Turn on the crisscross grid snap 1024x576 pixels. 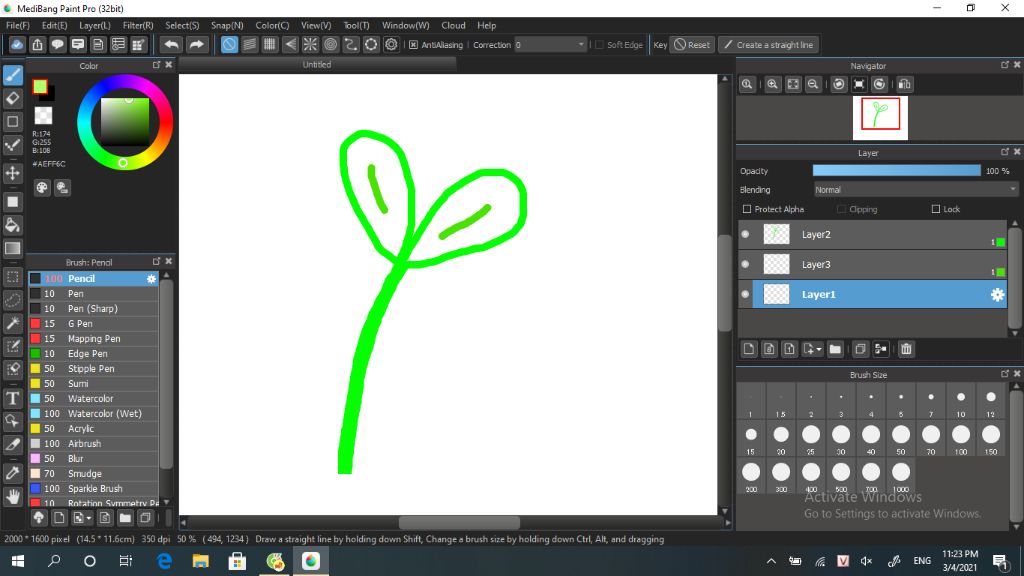(270, 44)
